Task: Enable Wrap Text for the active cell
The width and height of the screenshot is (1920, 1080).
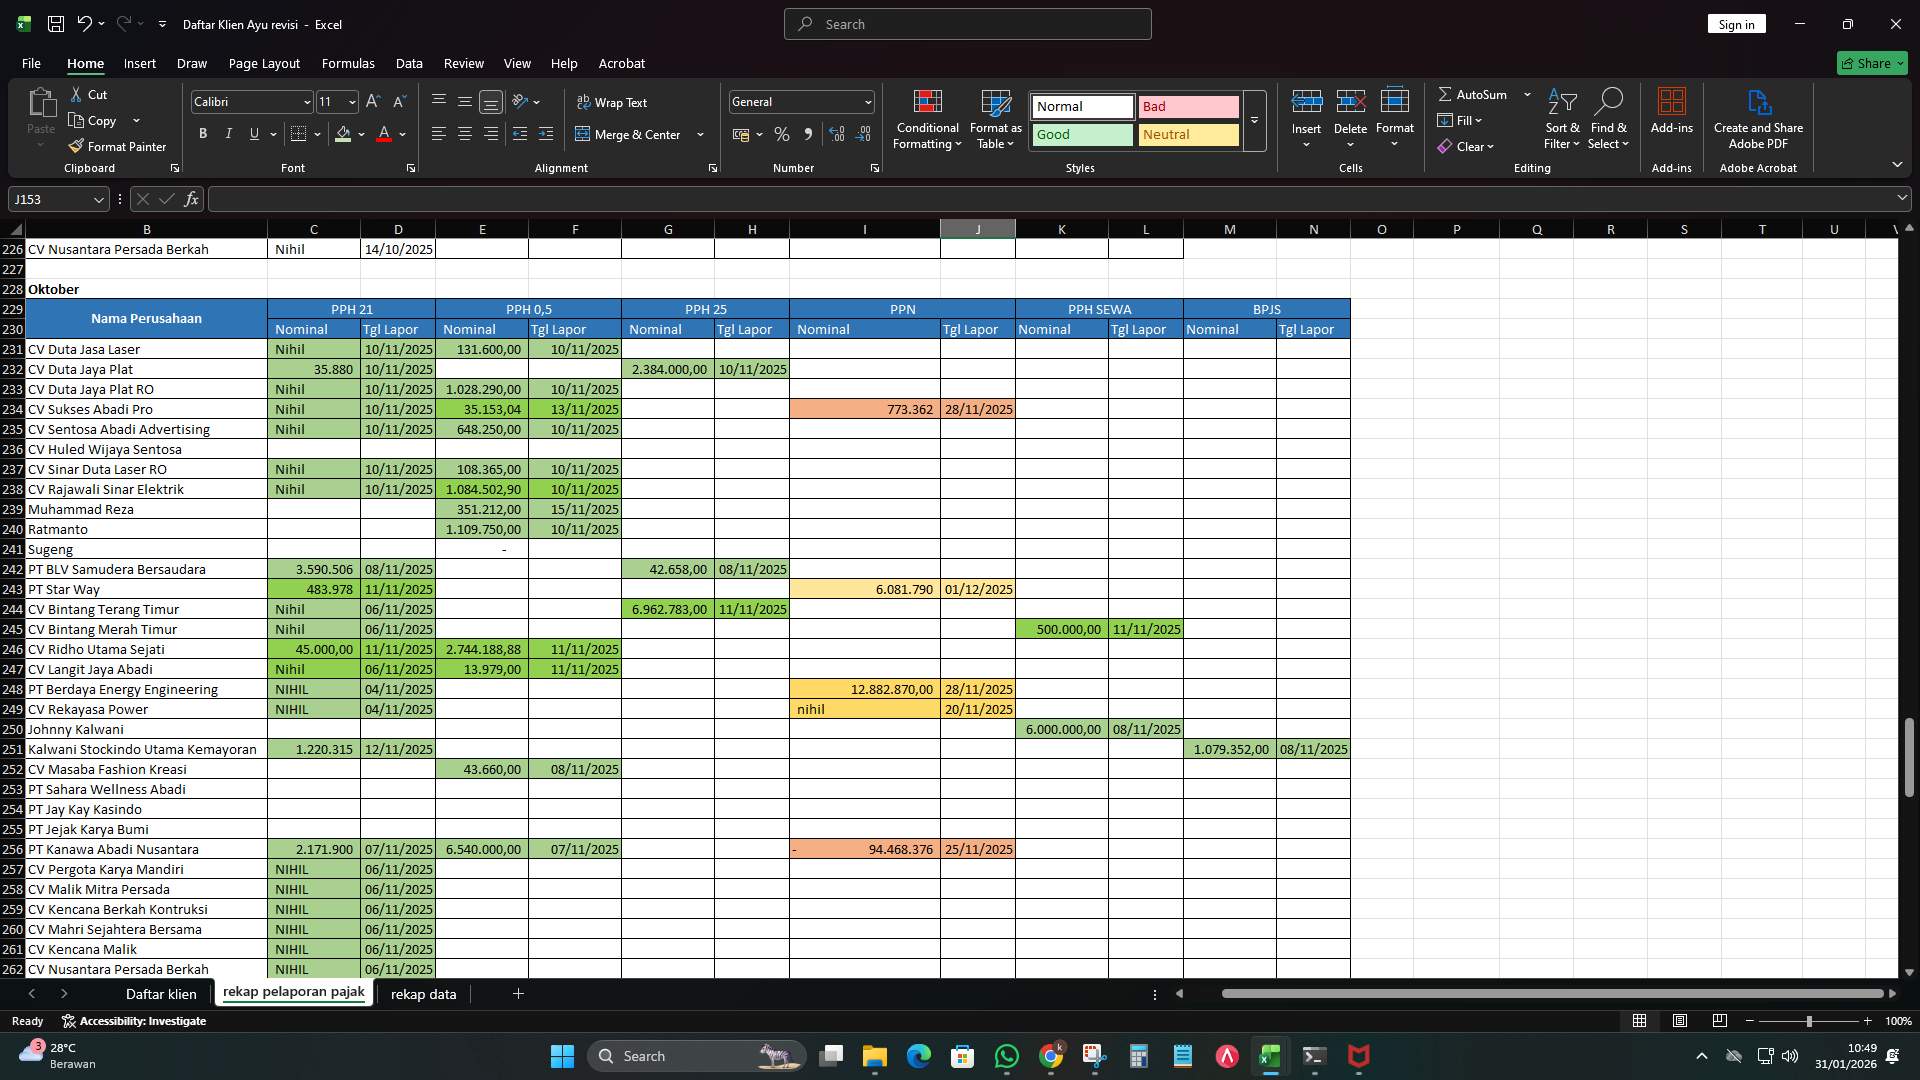Action: [613, 102]
